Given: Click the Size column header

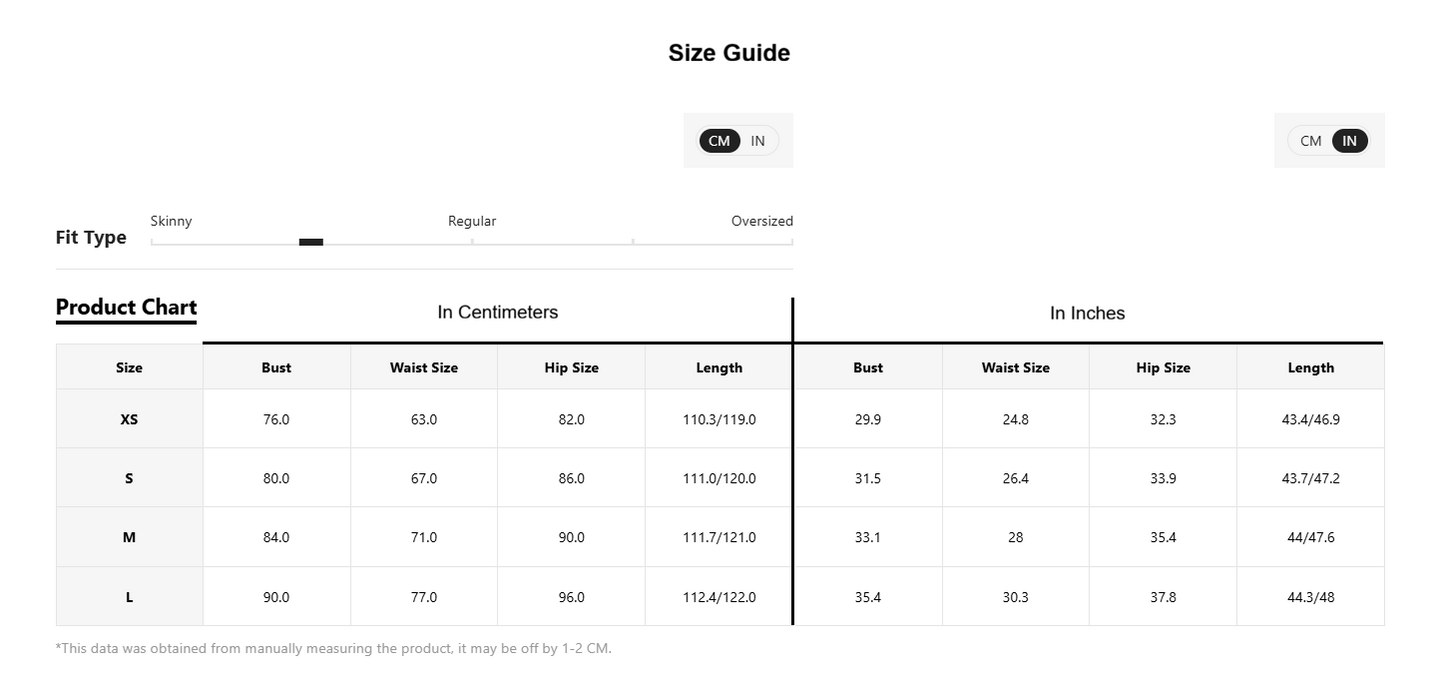Looking at the screenshot, I should [129, 367].
